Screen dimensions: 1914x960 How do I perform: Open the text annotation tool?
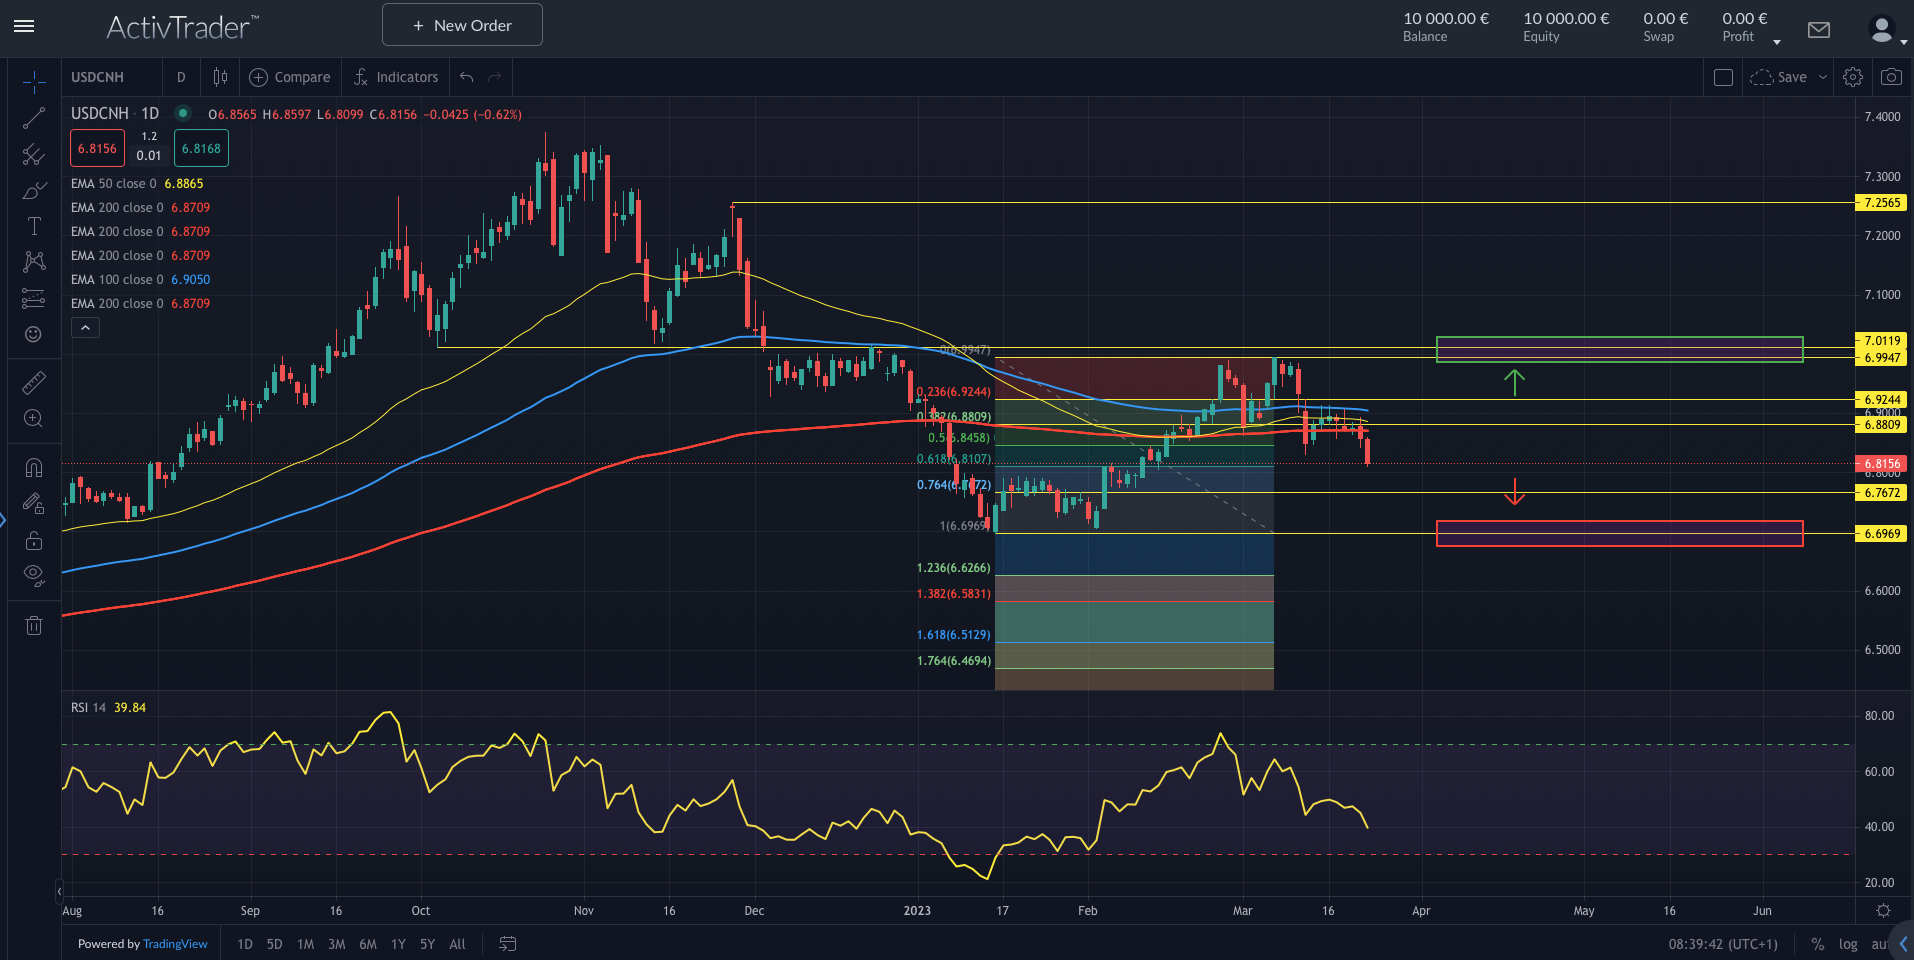pyautogui.click(x=33, y=226)
